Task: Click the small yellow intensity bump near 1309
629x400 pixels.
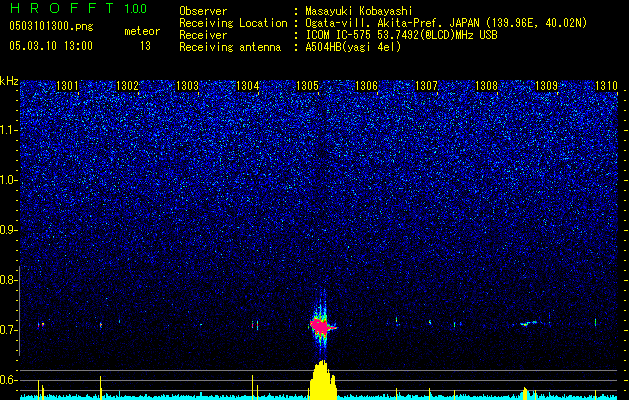Action: coord(525,393)
